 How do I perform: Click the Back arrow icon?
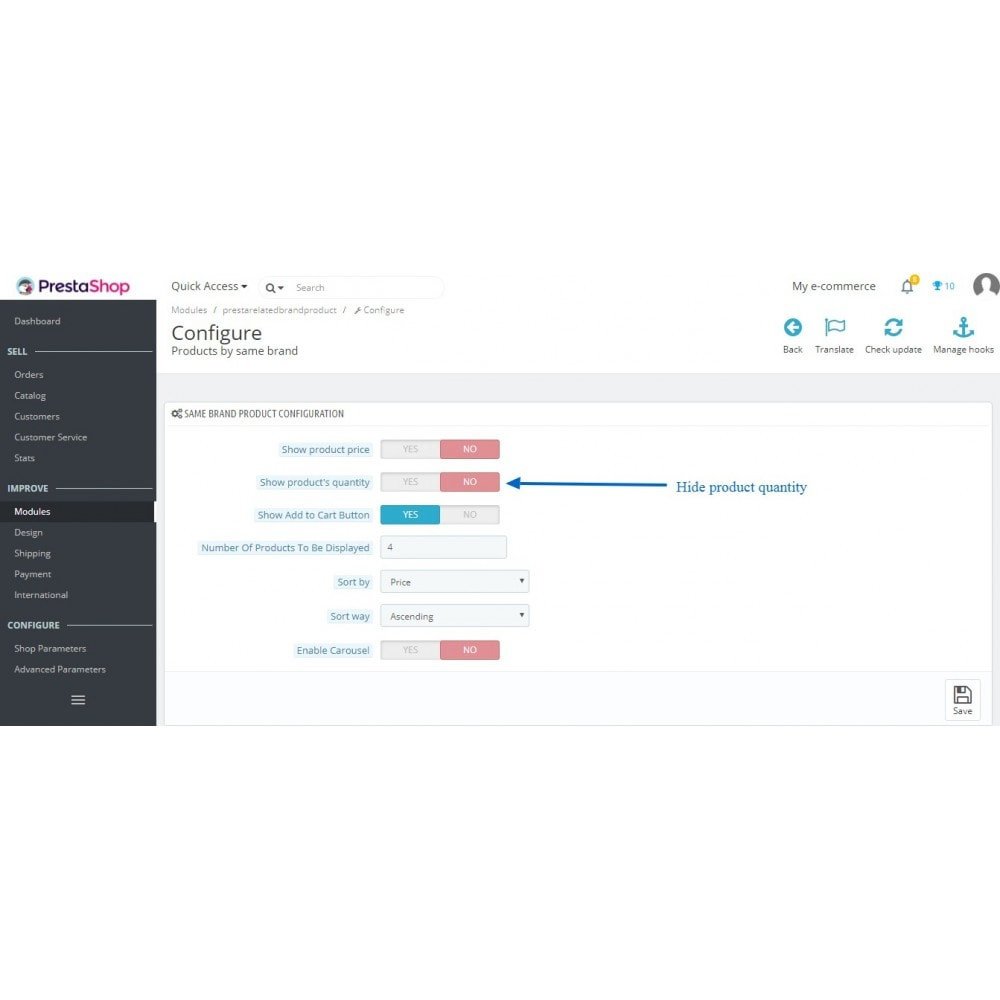792,327
